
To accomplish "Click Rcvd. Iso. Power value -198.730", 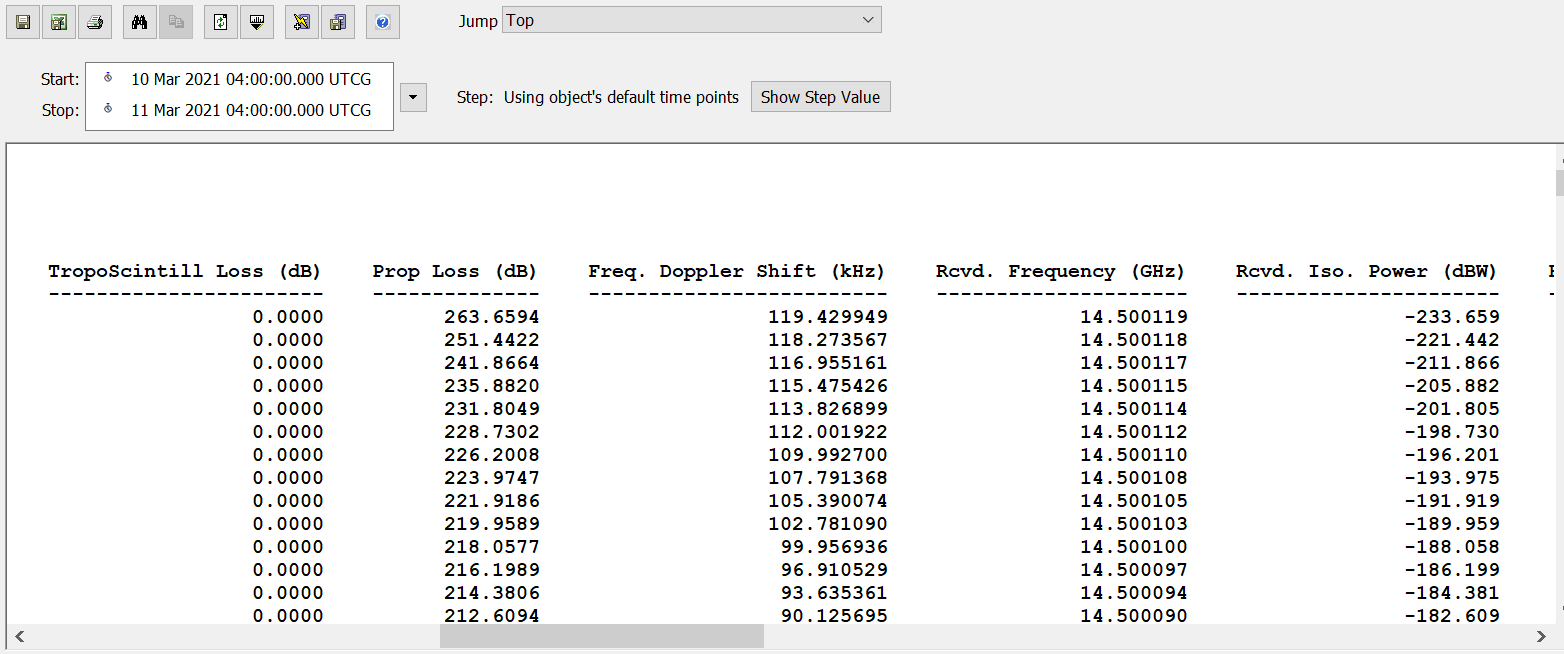I will [x=1452, y=432].
